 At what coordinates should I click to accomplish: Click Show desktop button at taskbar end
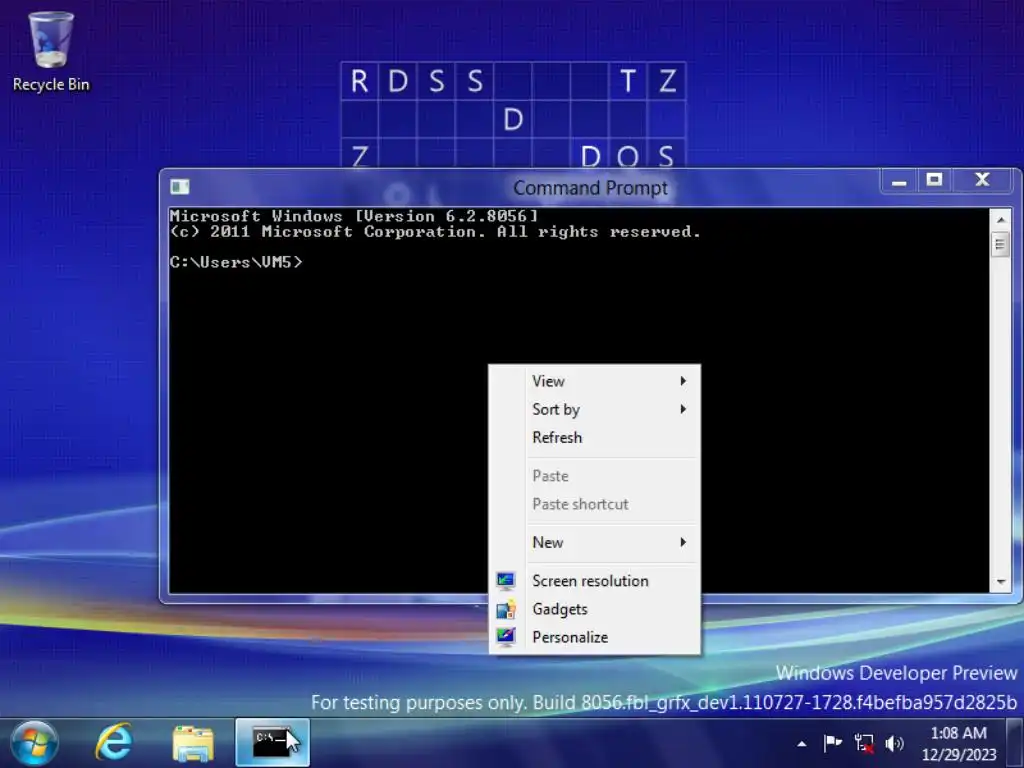[x=1015, y=743]
